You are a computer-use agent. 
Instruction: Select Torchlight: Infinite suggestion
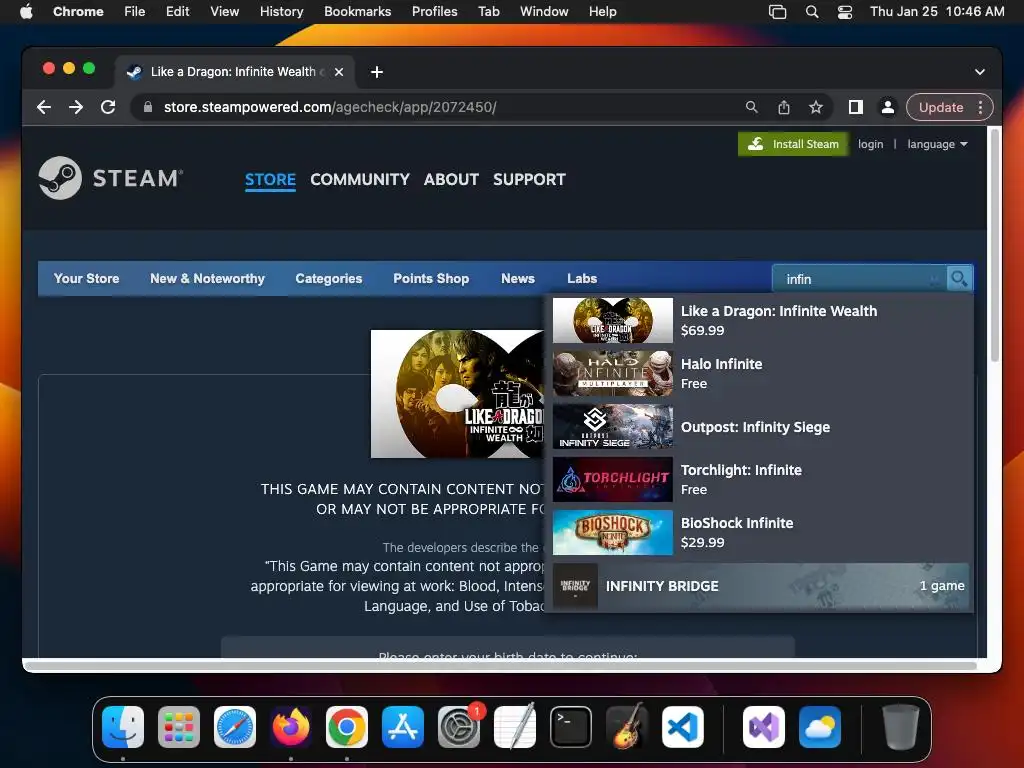(x=760, y=479)
